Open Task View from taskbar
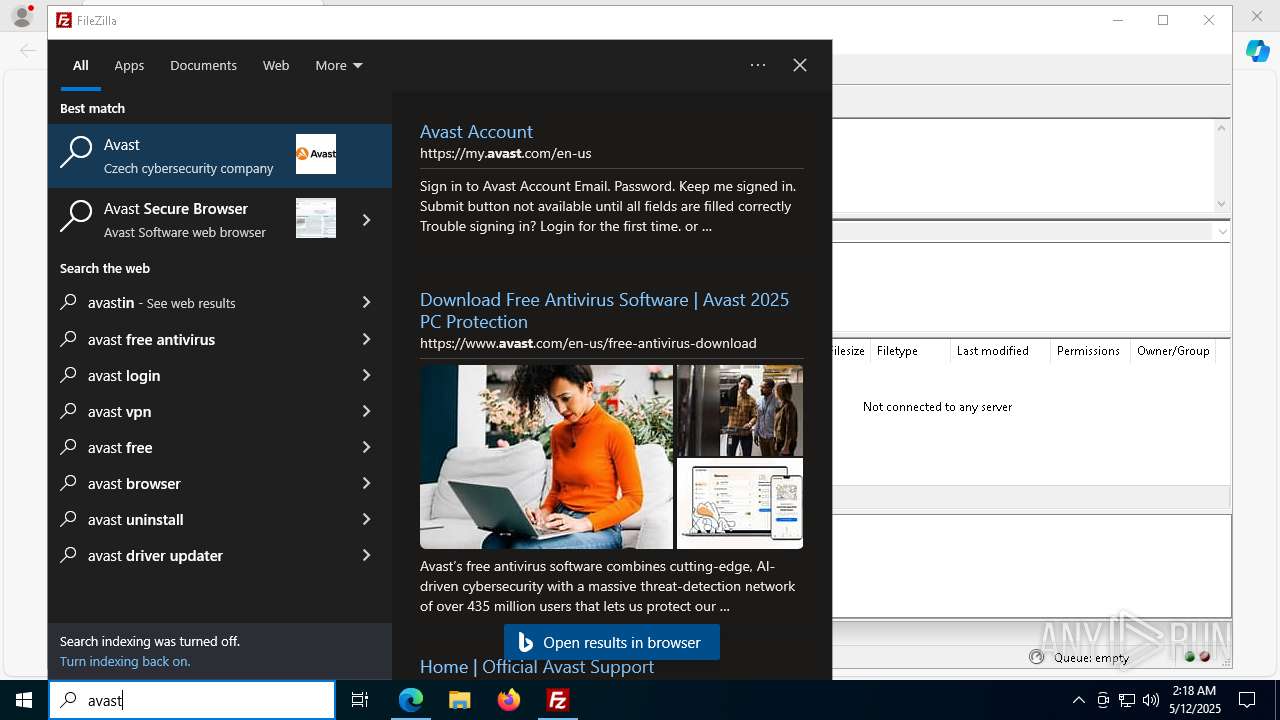The image size is (1280, 720). point(360,700)
